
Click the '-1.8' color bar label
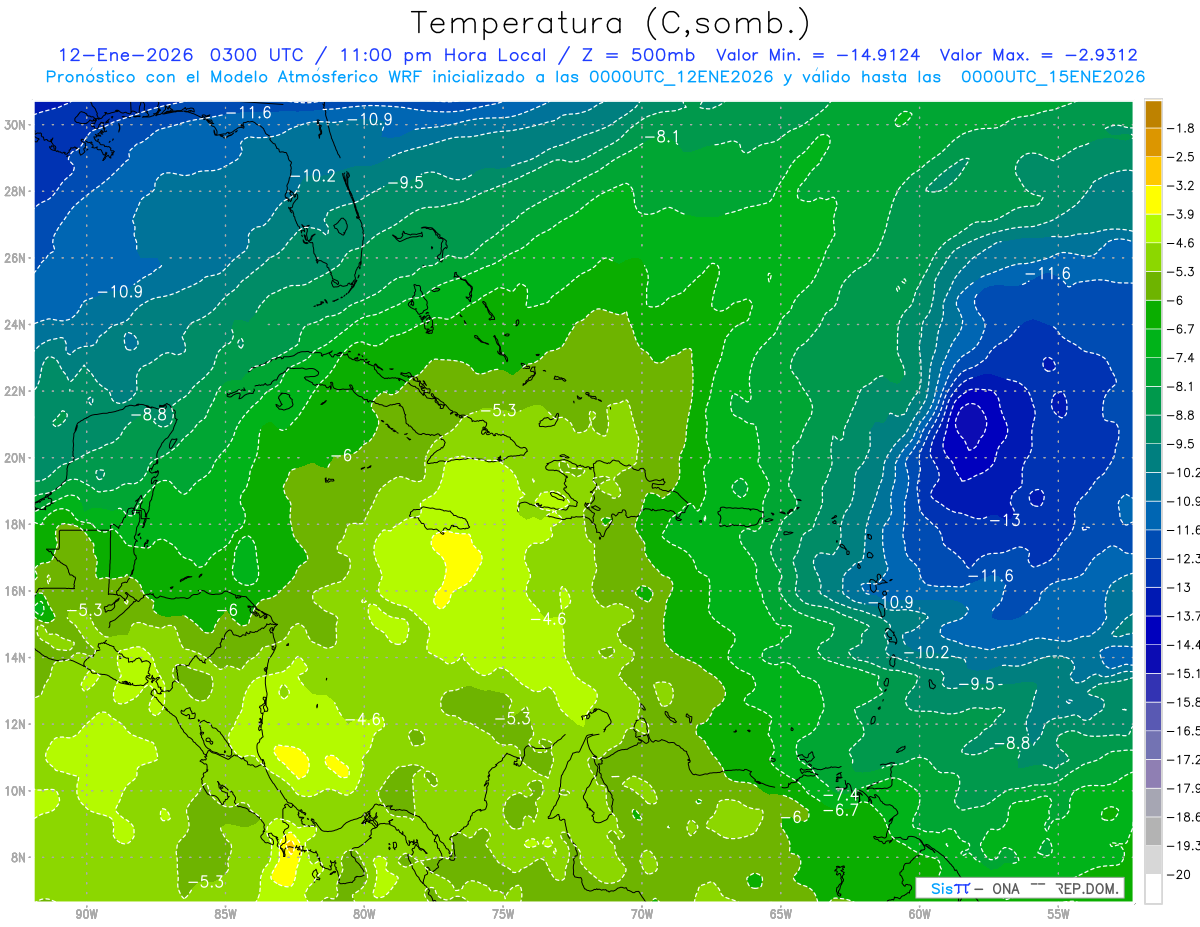(1181, 128)
